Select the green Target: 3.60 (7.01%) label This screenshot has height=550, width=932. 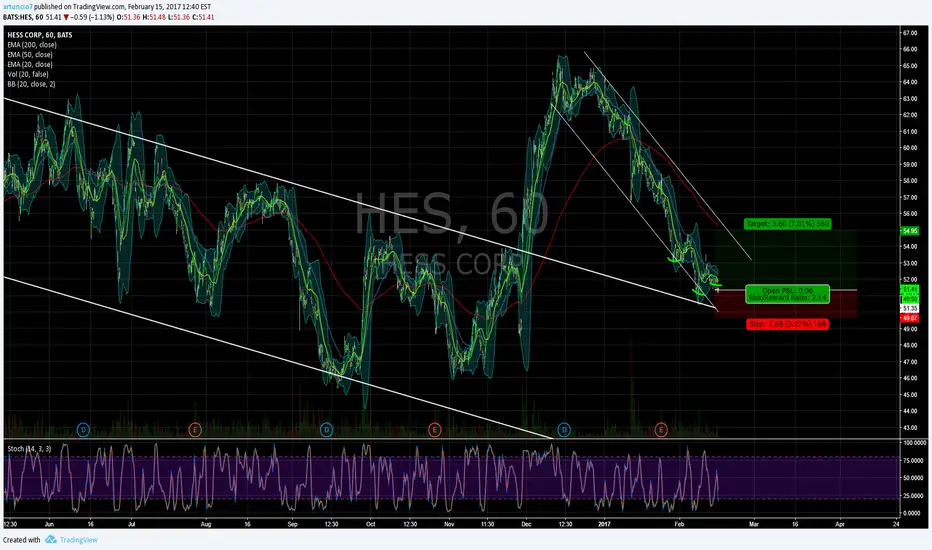[788, 224]
